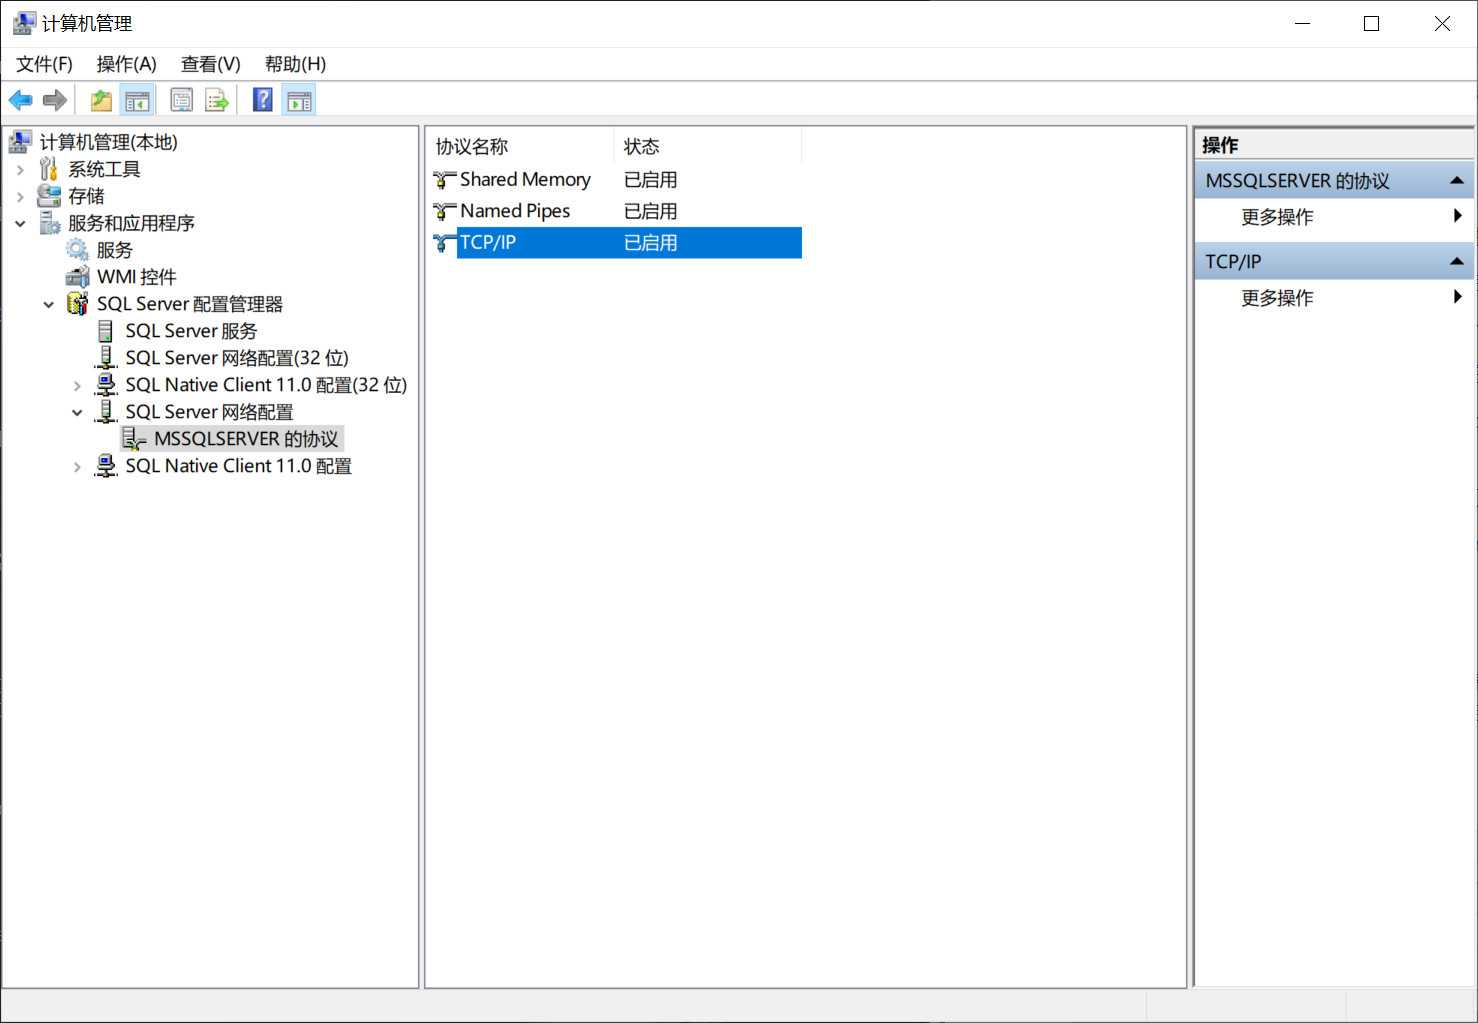Maximize the 计算机管理 window
This screenshot has height=1023, width=1478.
click(x=1372, y=24)
